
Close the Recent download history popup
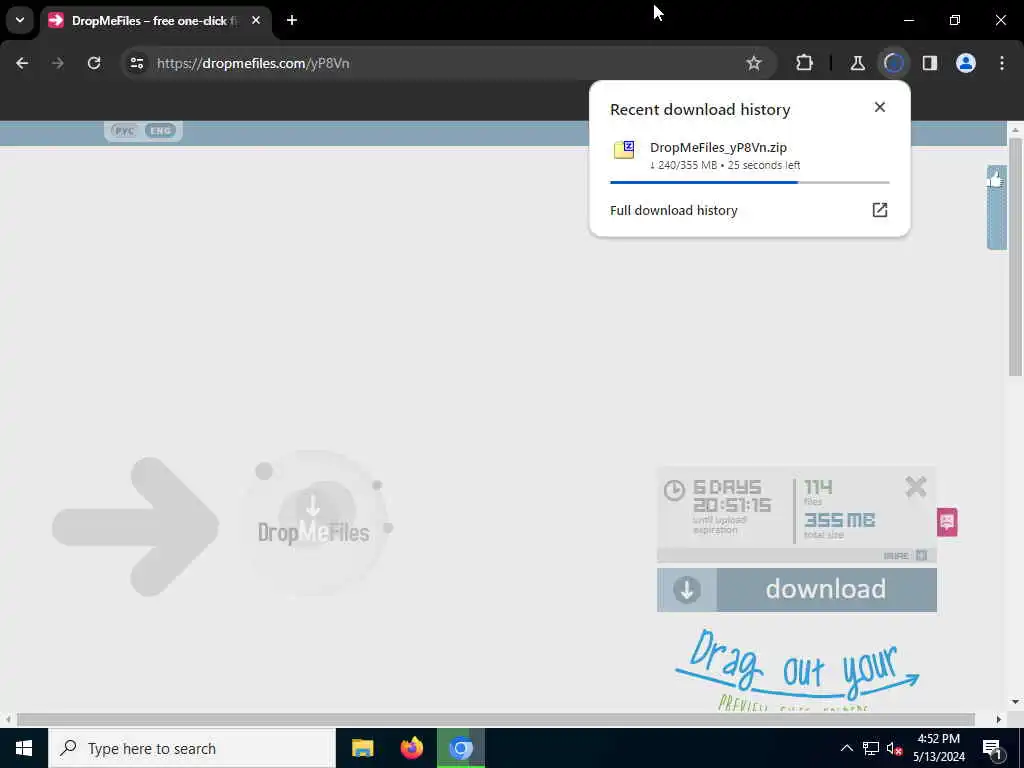tap(880, 107)
